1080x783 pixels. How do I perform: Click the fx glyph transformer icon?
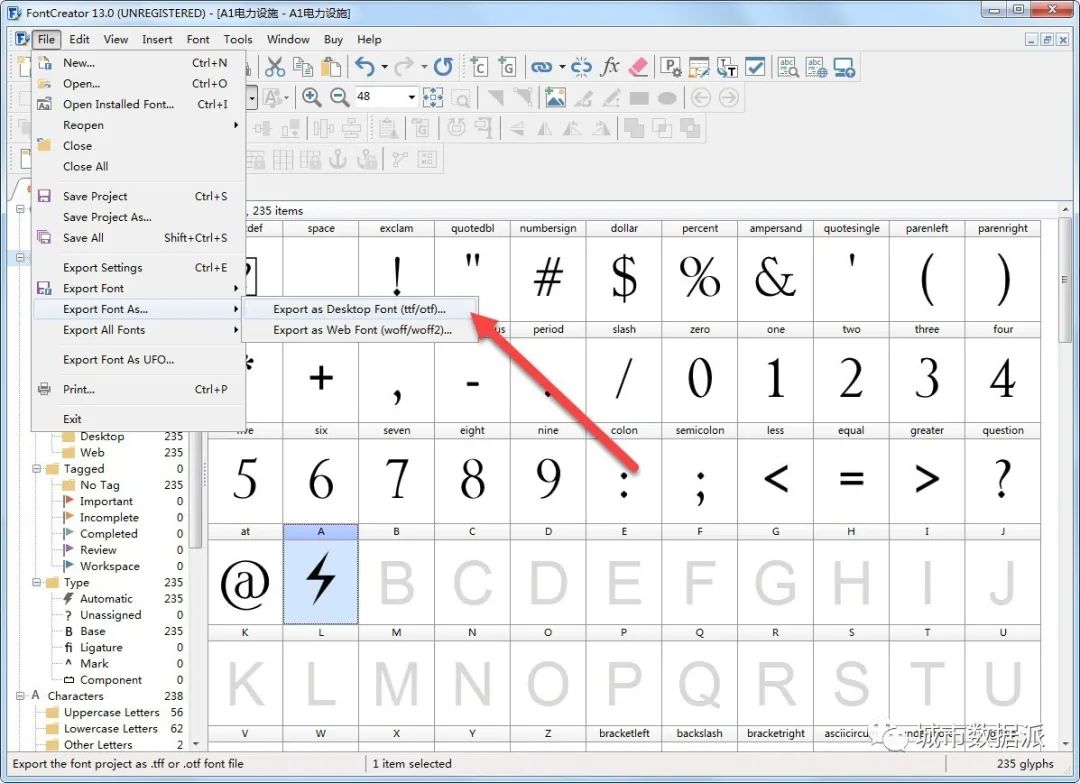click(610, 67)
